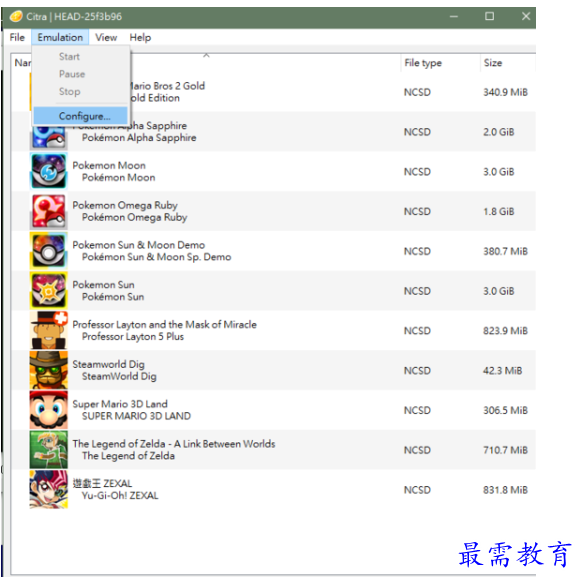Click the Legend of Zelda game icon
Screen dimensions: 580x586
click(x=49, y=450)
